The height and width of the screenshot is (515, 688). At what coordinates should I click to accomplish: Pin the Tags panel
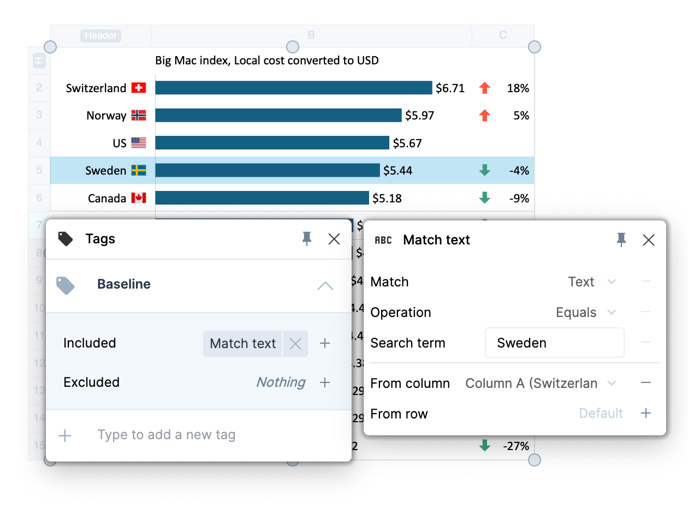click(307, 239)
